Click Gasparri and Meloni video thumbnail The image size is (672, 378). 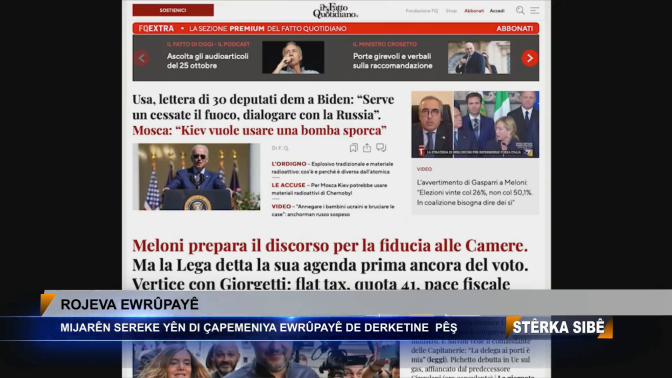475,124
